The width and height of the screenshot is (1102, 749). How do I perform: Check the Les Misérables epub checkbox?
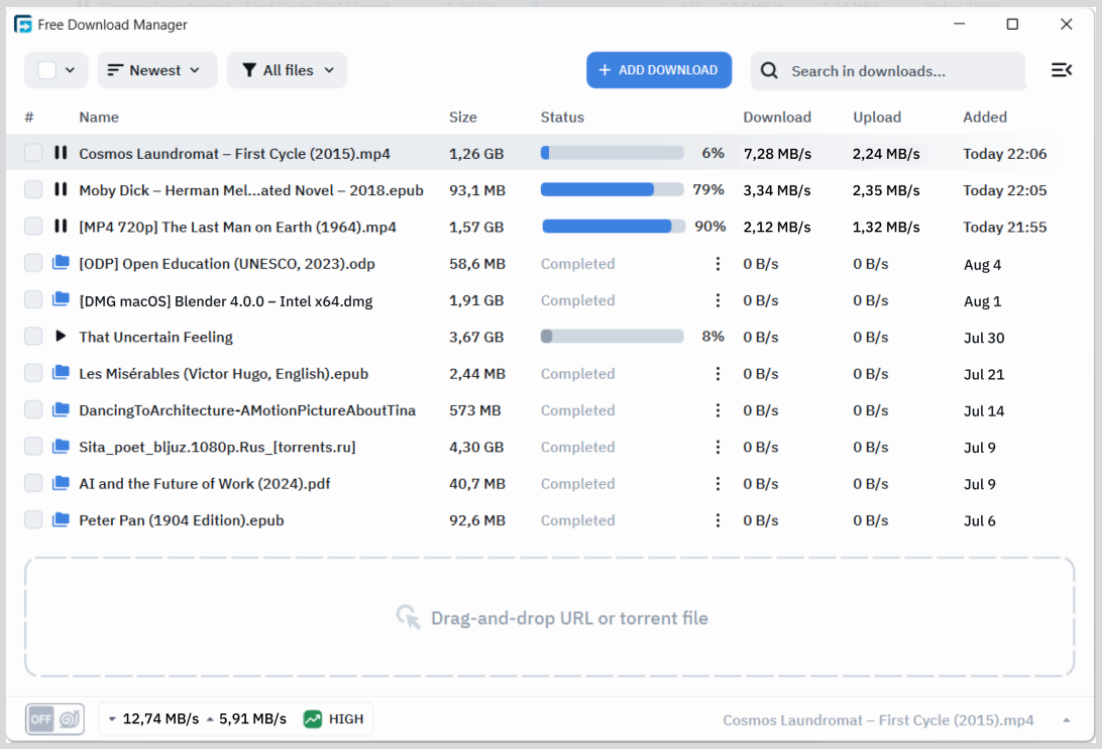point(33,372)
